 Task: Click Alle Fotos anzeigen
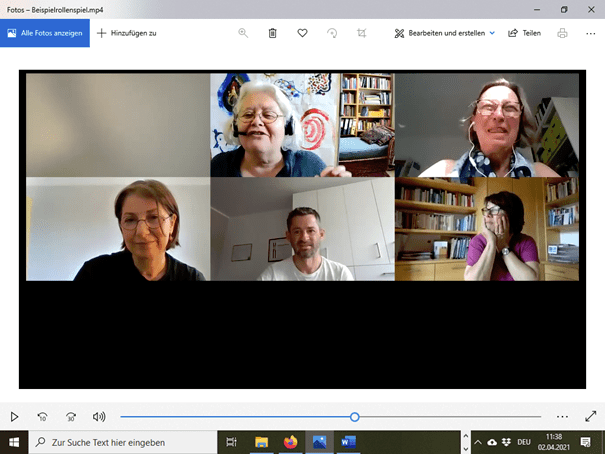pos(45,33)
